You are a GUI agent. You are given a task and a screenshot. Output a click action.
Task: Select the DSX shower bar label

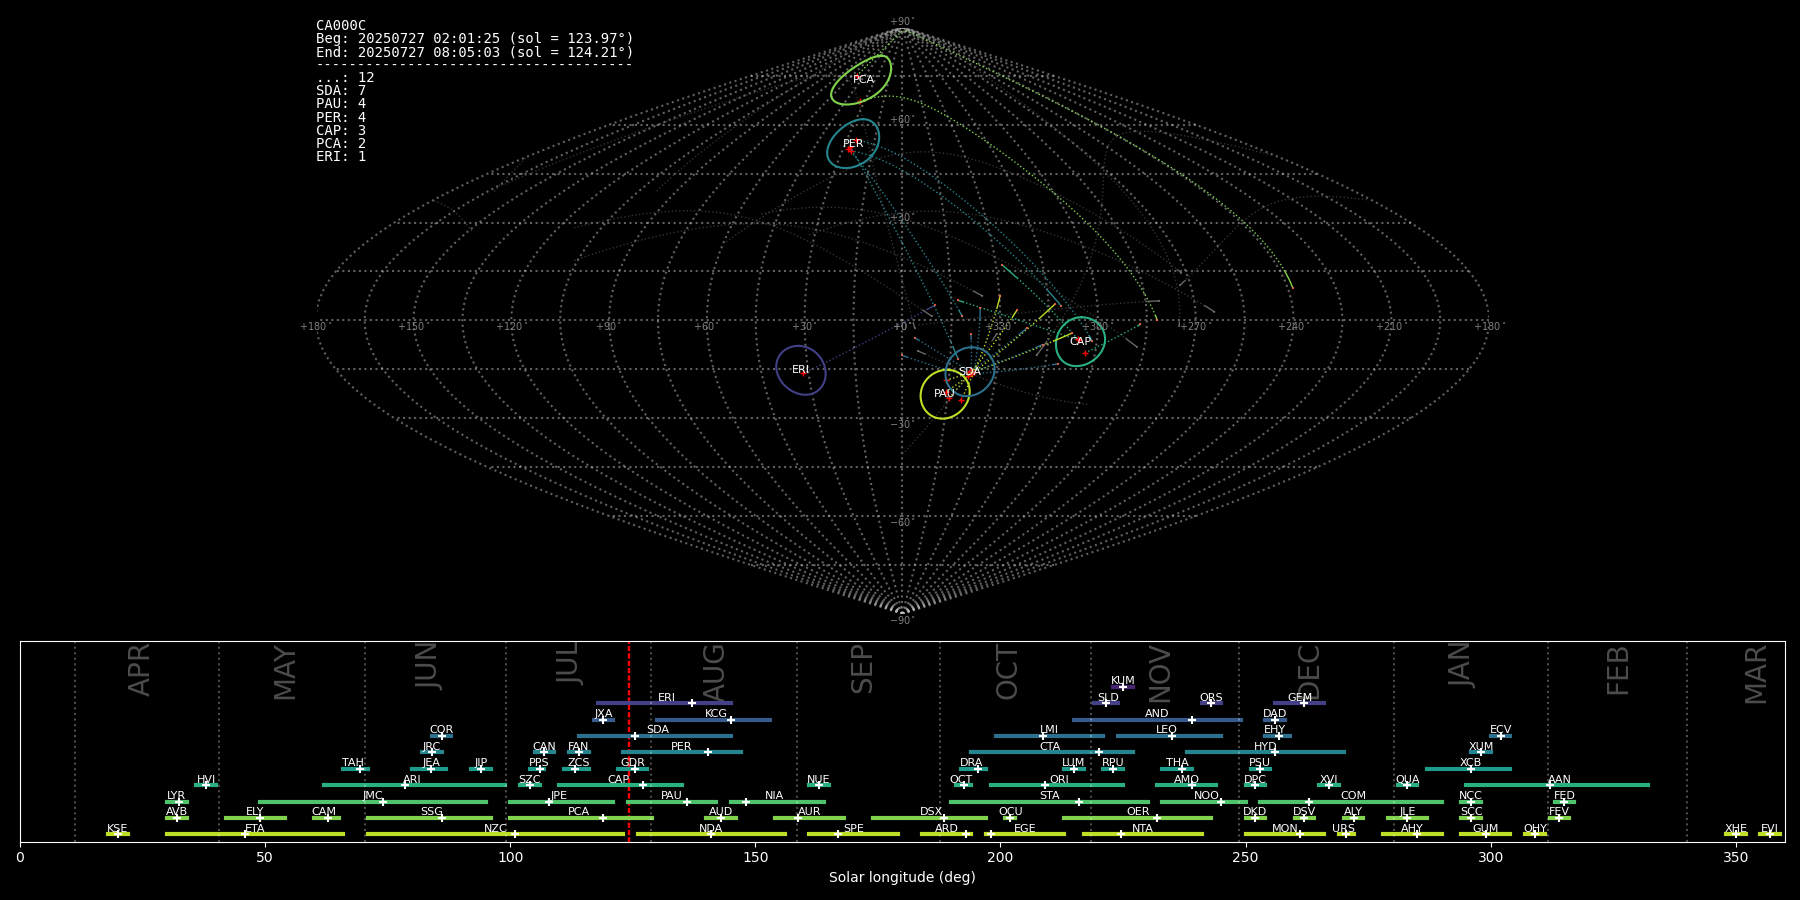tap(931, 812)
